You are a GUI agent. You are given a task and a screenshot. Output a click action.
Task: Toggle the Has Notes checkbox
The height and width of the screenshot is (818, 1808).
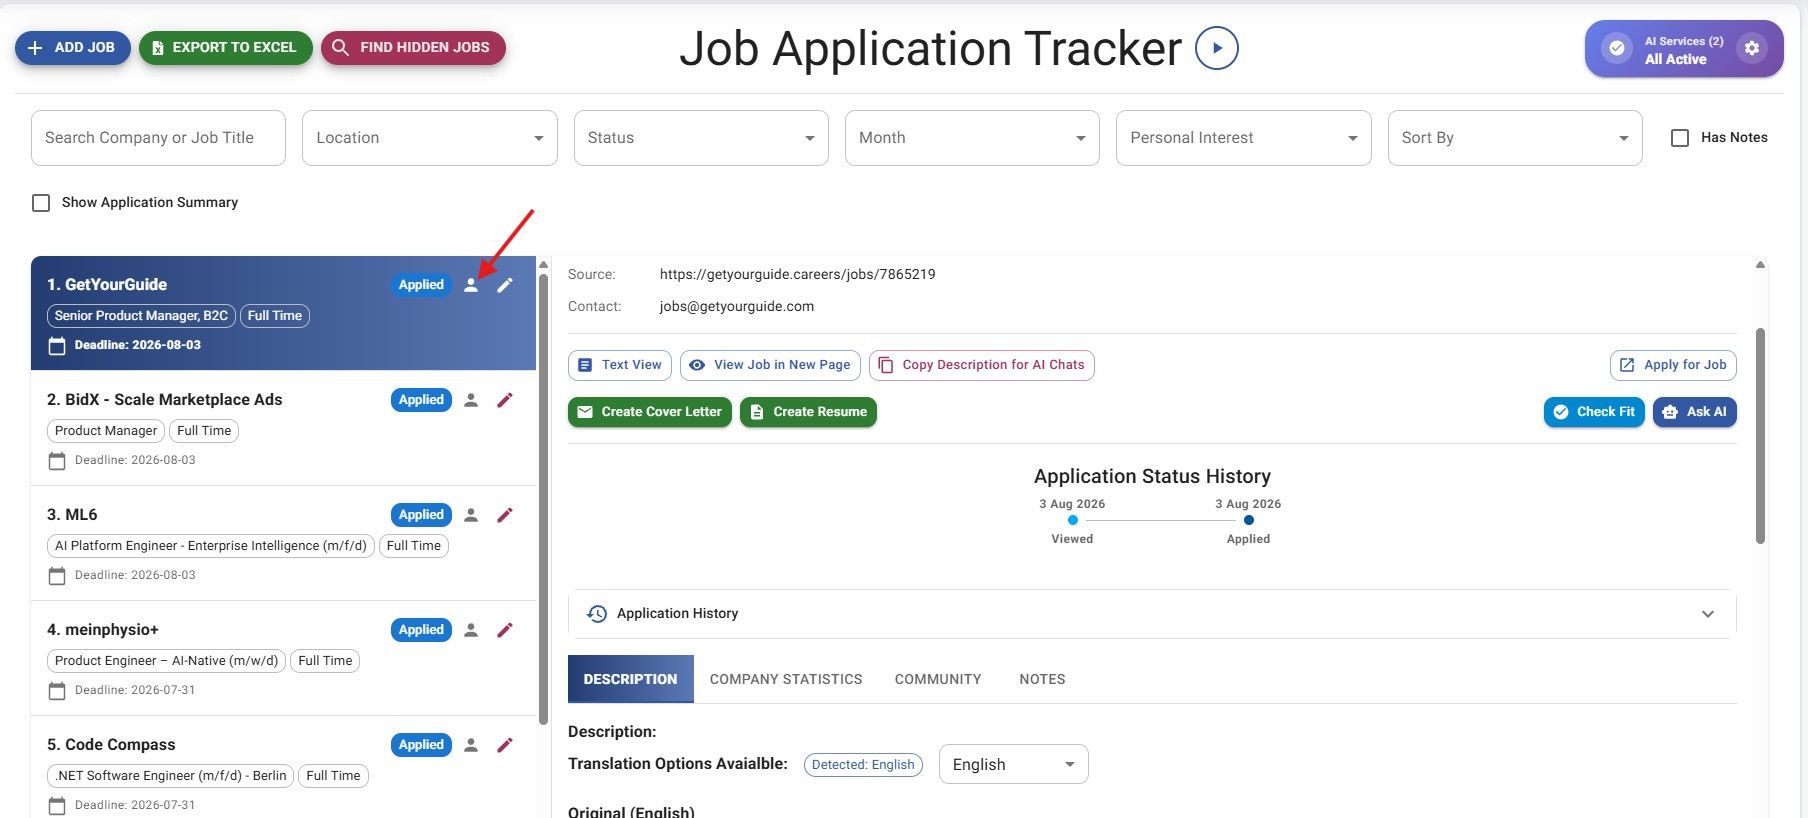pos(1680,138)
